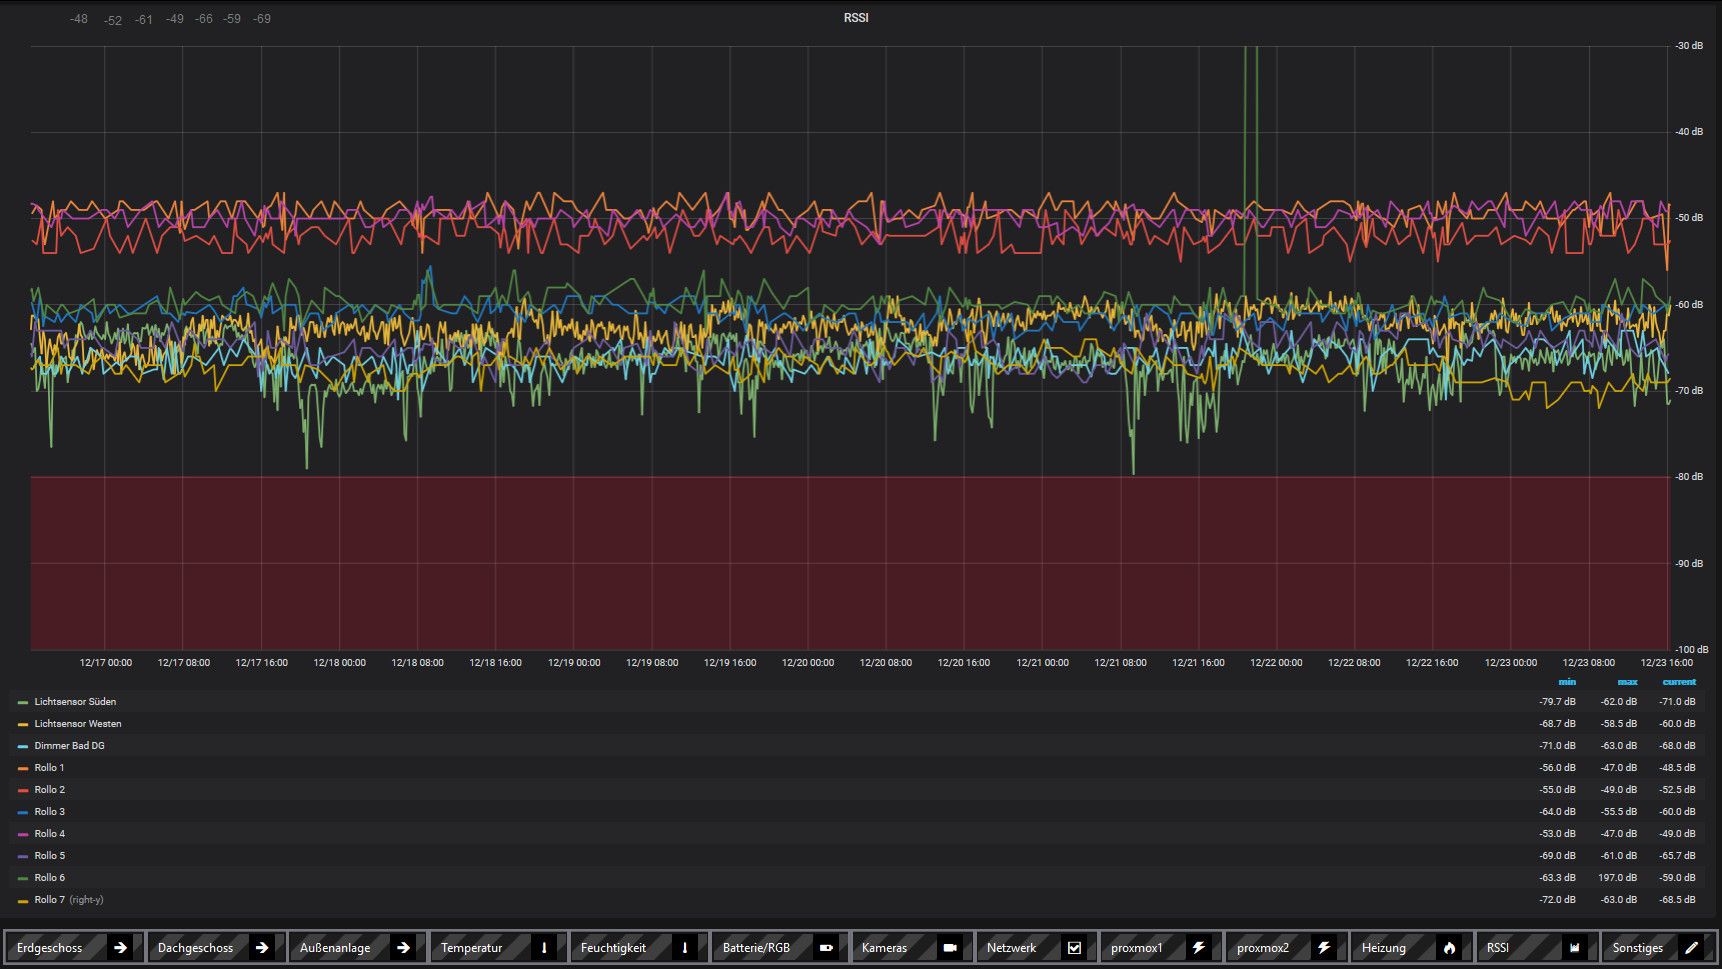Toggle Rollo 5 series visibility
This screenshot has height=969, width=1722.
49,856
